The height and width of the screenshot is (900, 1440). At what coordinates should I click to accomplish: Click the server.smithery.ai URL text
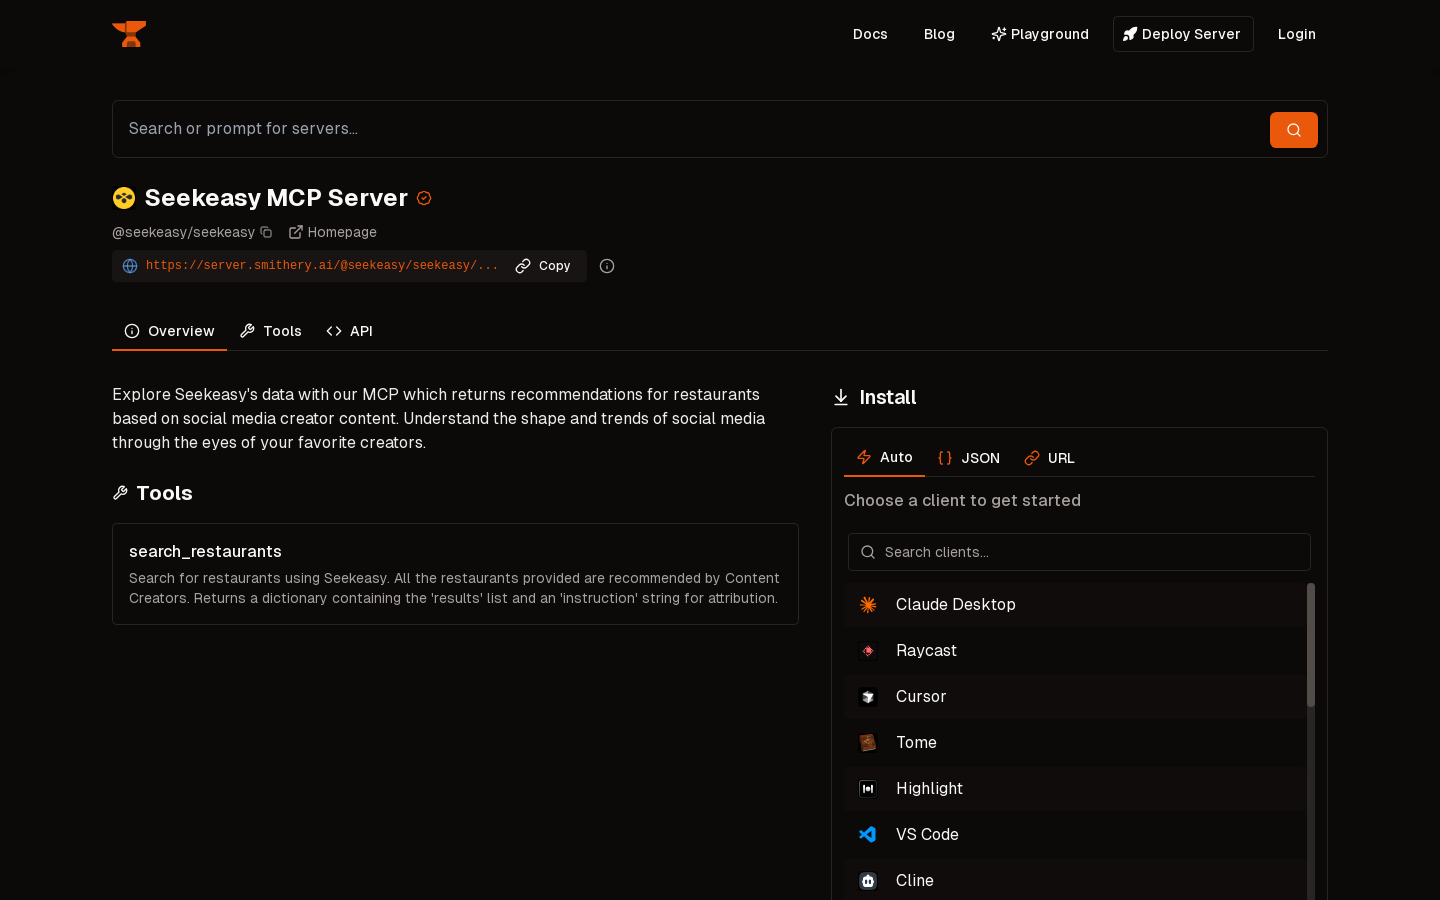(322, 266)
